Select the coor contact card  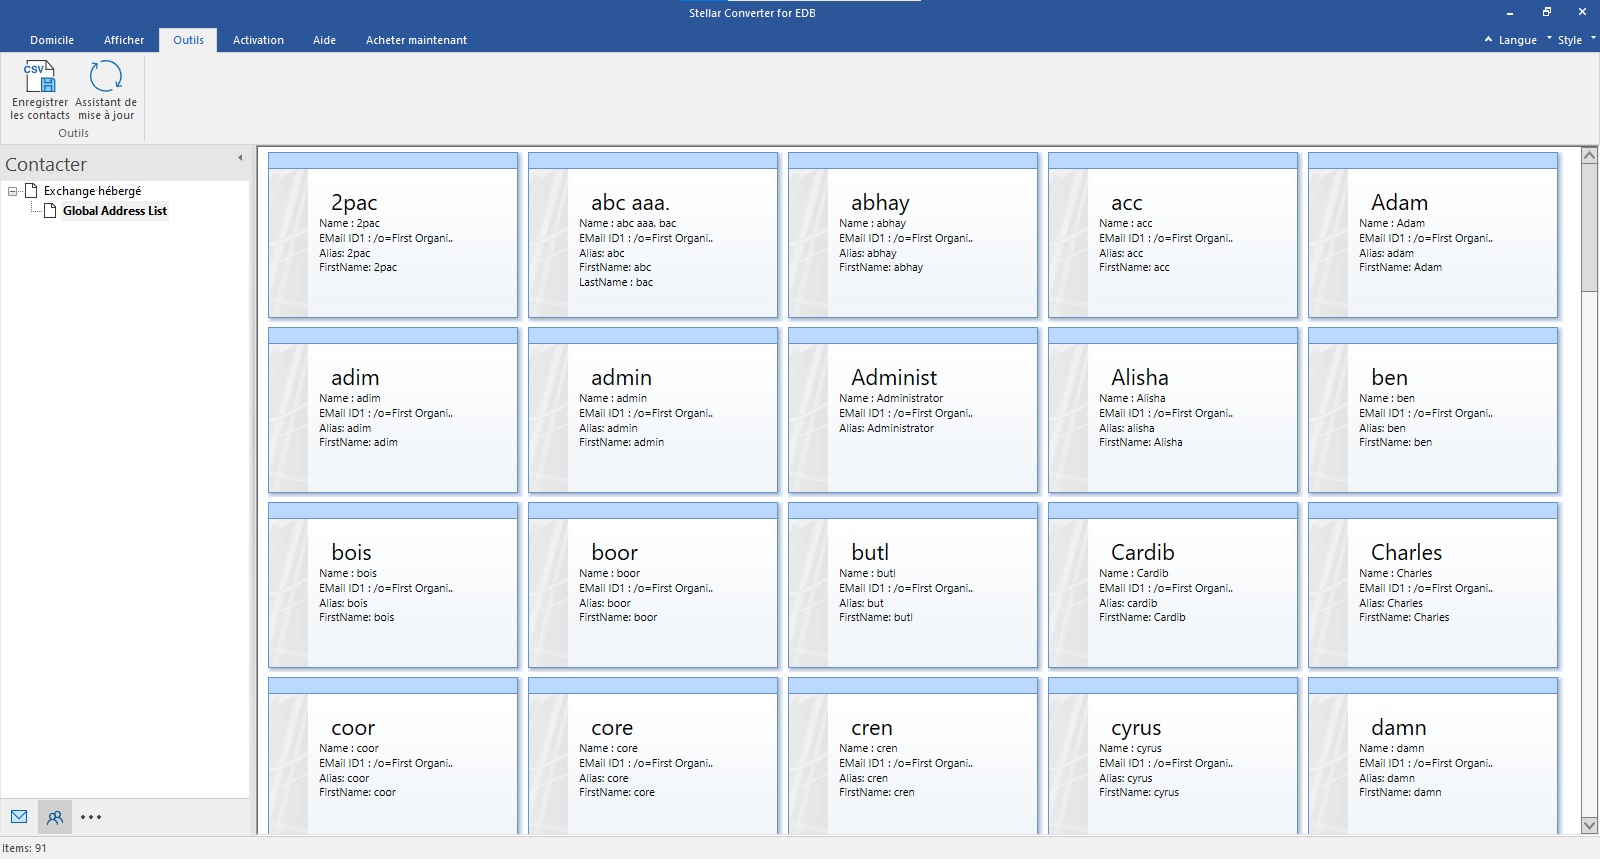[x=393, y=756]
